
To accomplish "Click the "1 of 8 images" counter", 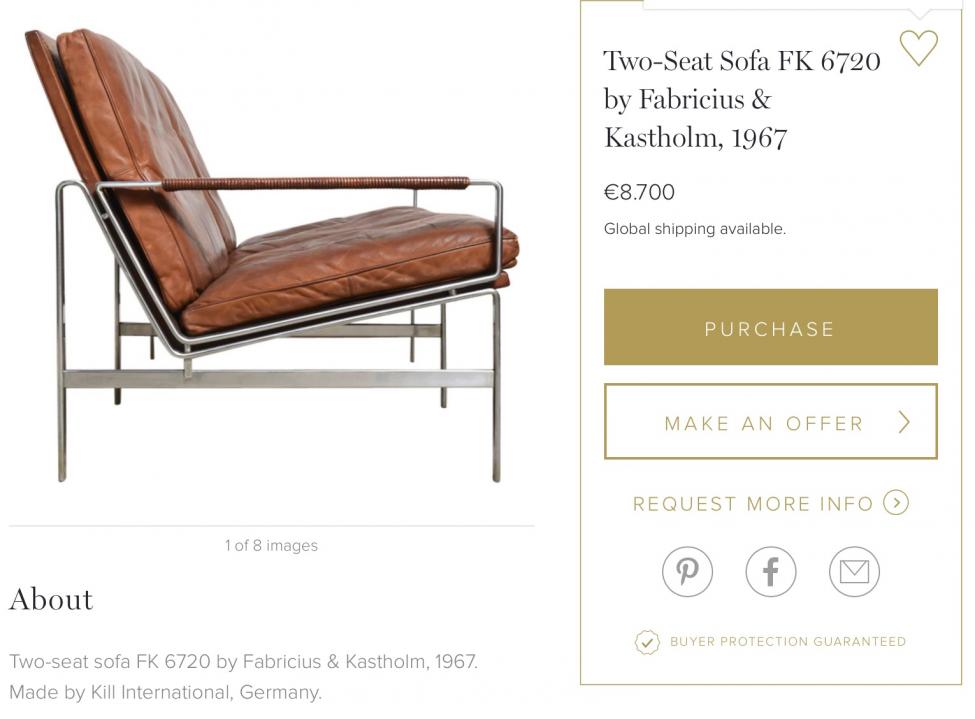I will [x=271, y=545].
